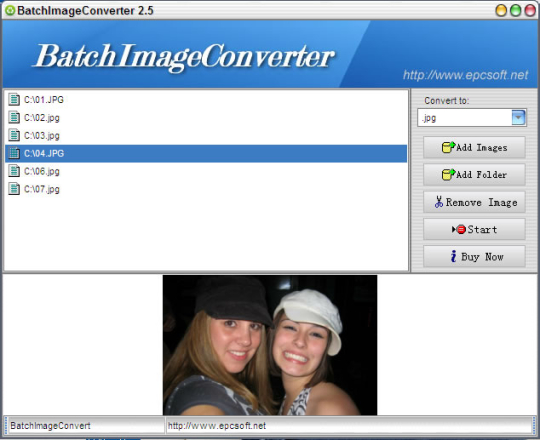540x440 pixels.
Task: Select the C:\01.JPG list entry
Action: pyautogui.click(x=206, y=99)
